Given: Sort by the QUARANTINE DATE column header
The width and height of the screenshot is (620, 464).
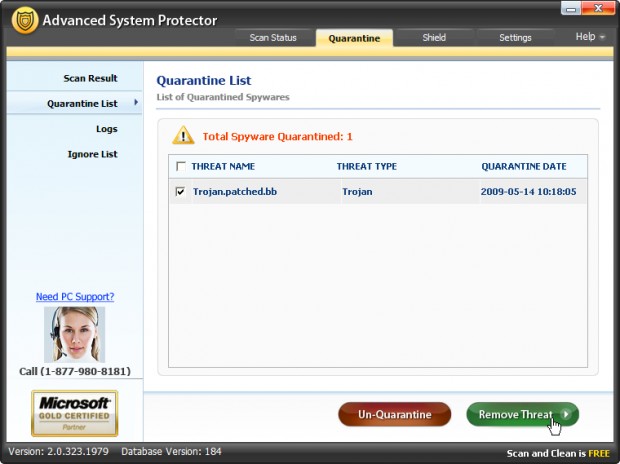Looking at the screenshot, I should tap(524, 167).
